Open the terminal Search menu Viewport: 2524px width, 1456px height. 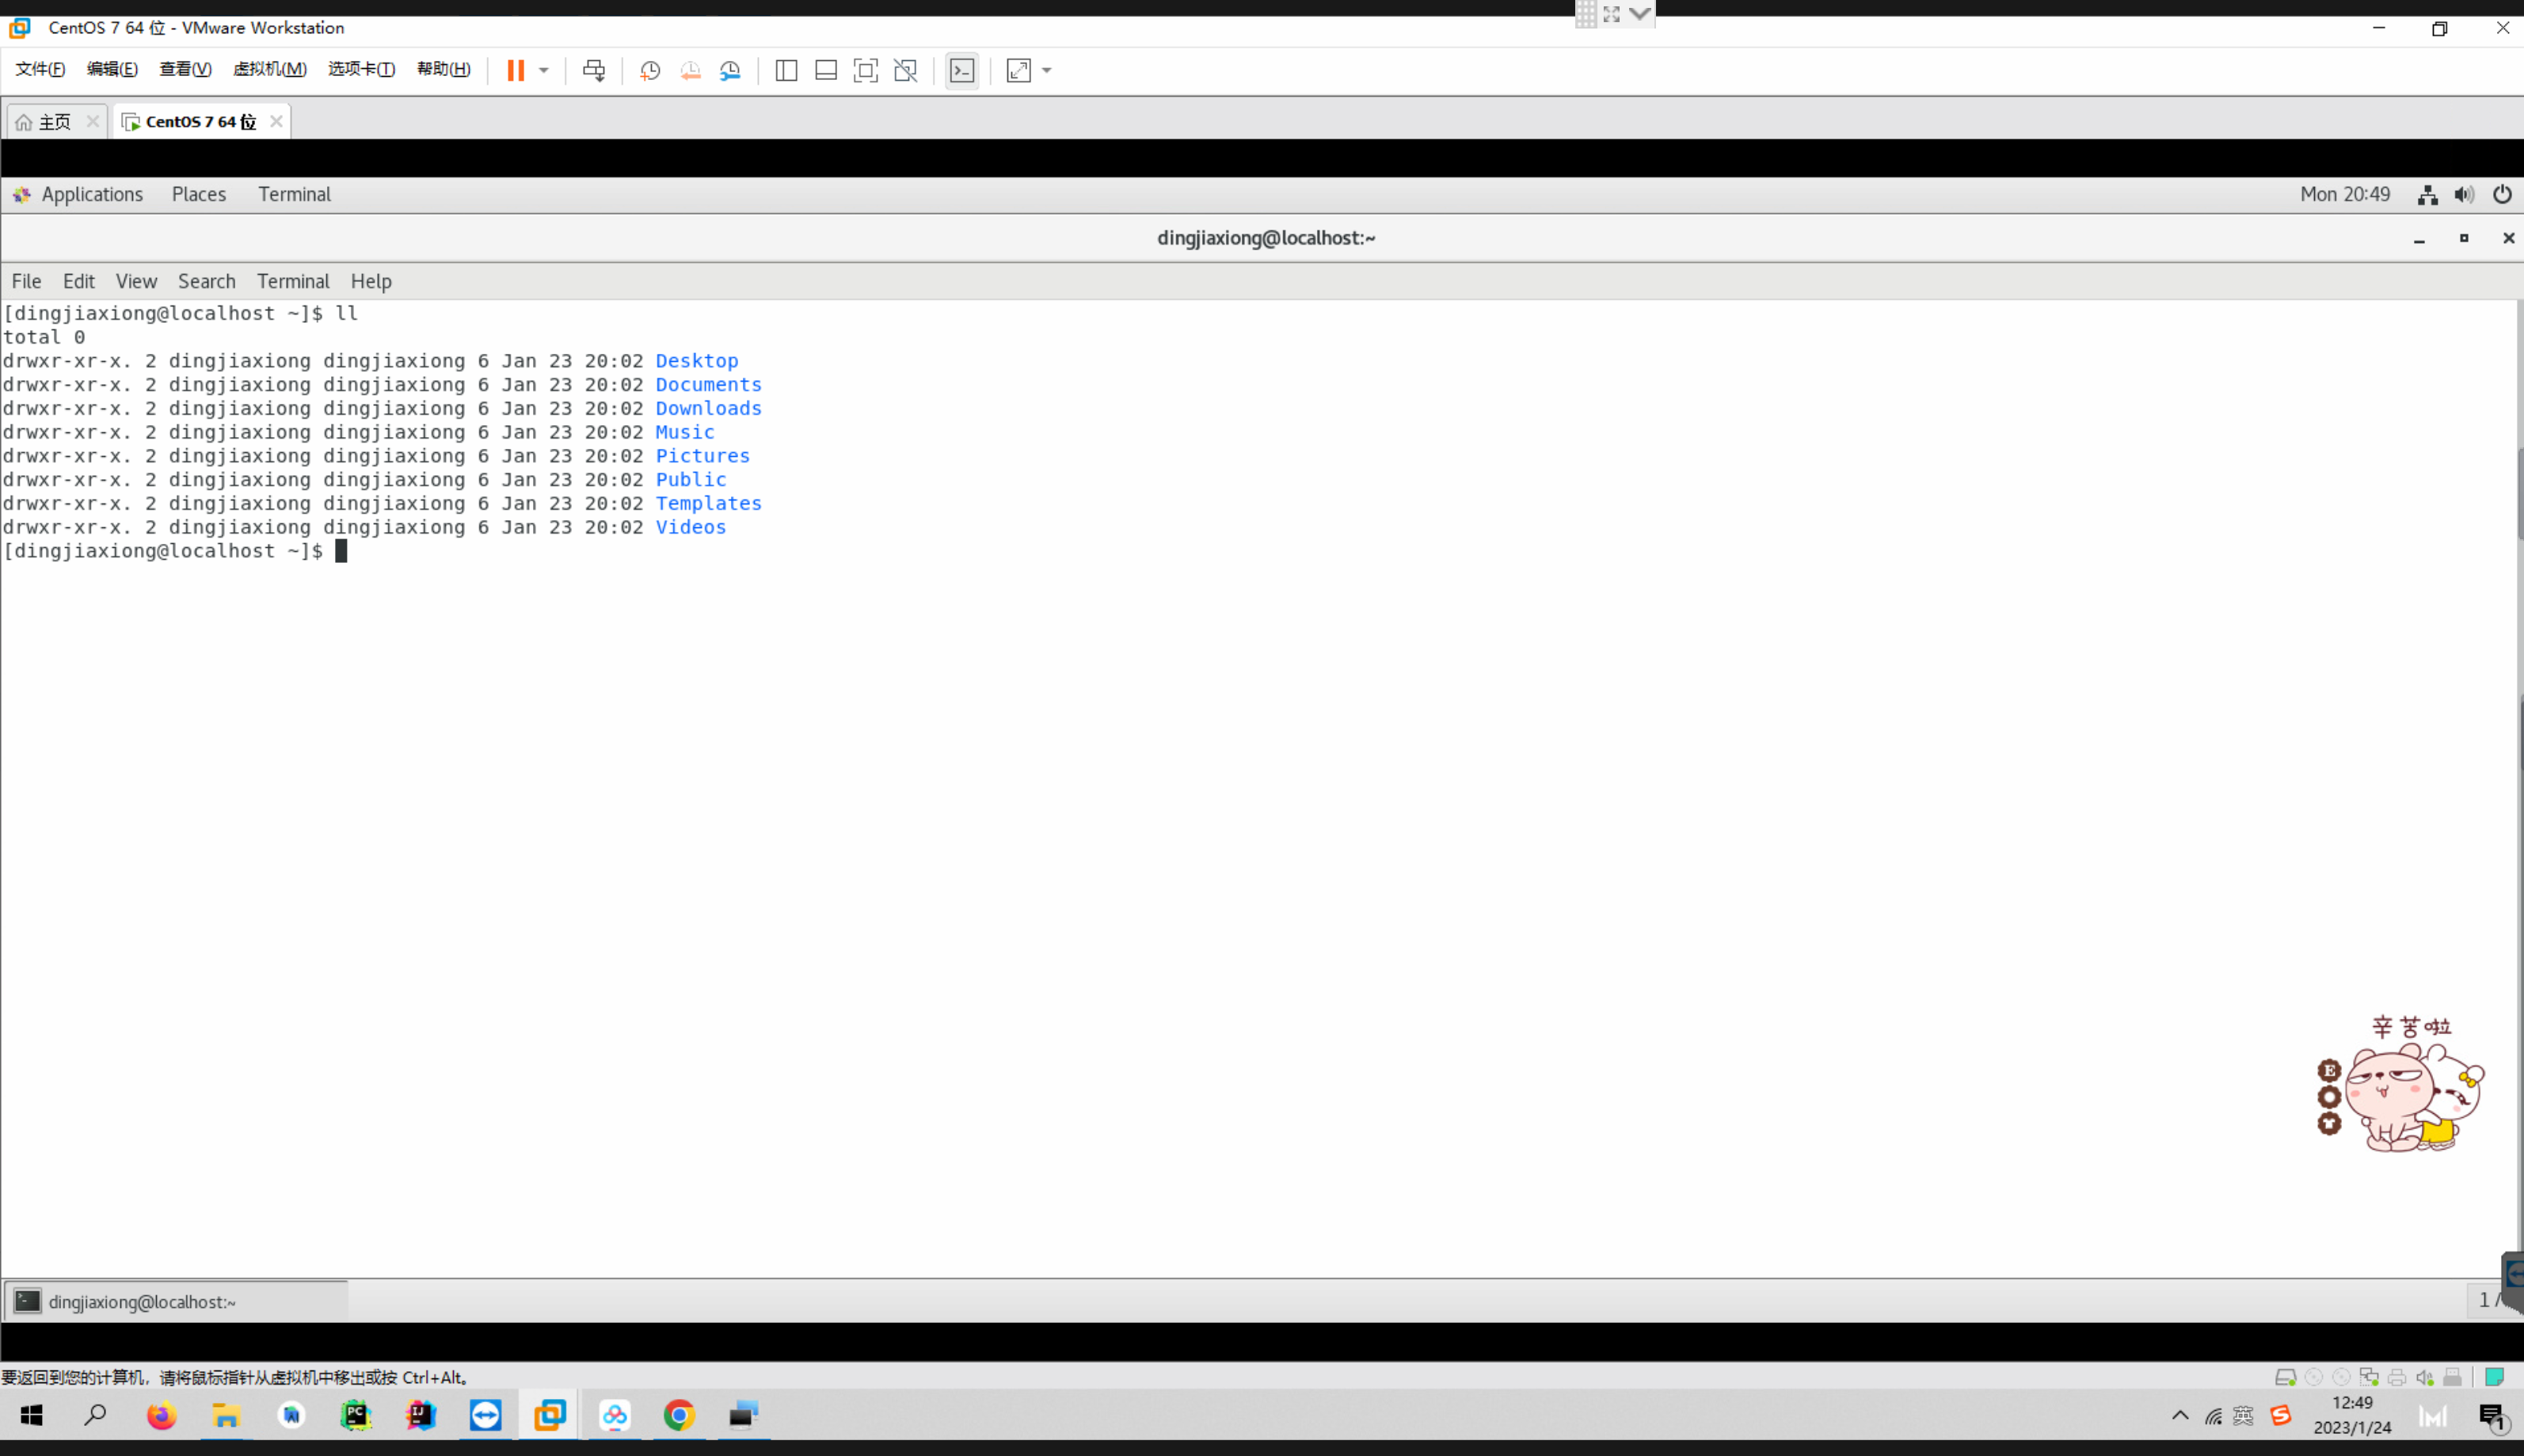coord(206,281)
